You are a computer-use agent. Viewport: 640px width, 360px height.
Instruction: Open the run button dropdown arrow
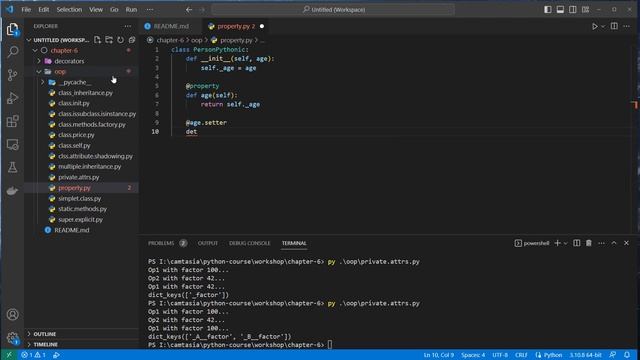pyautogui.click(x=603, y=26)
